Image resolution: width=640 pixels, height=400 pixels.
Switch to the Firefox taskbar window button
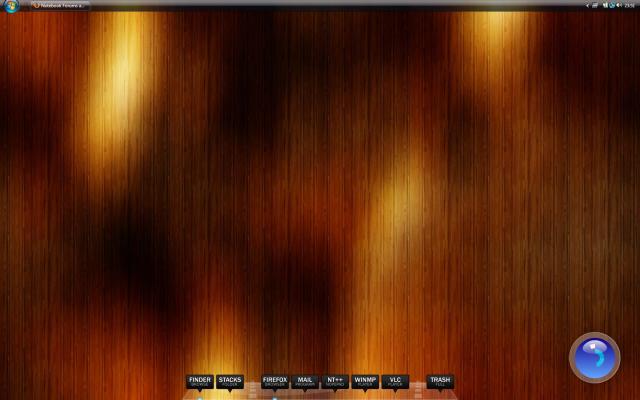[60, 6]
